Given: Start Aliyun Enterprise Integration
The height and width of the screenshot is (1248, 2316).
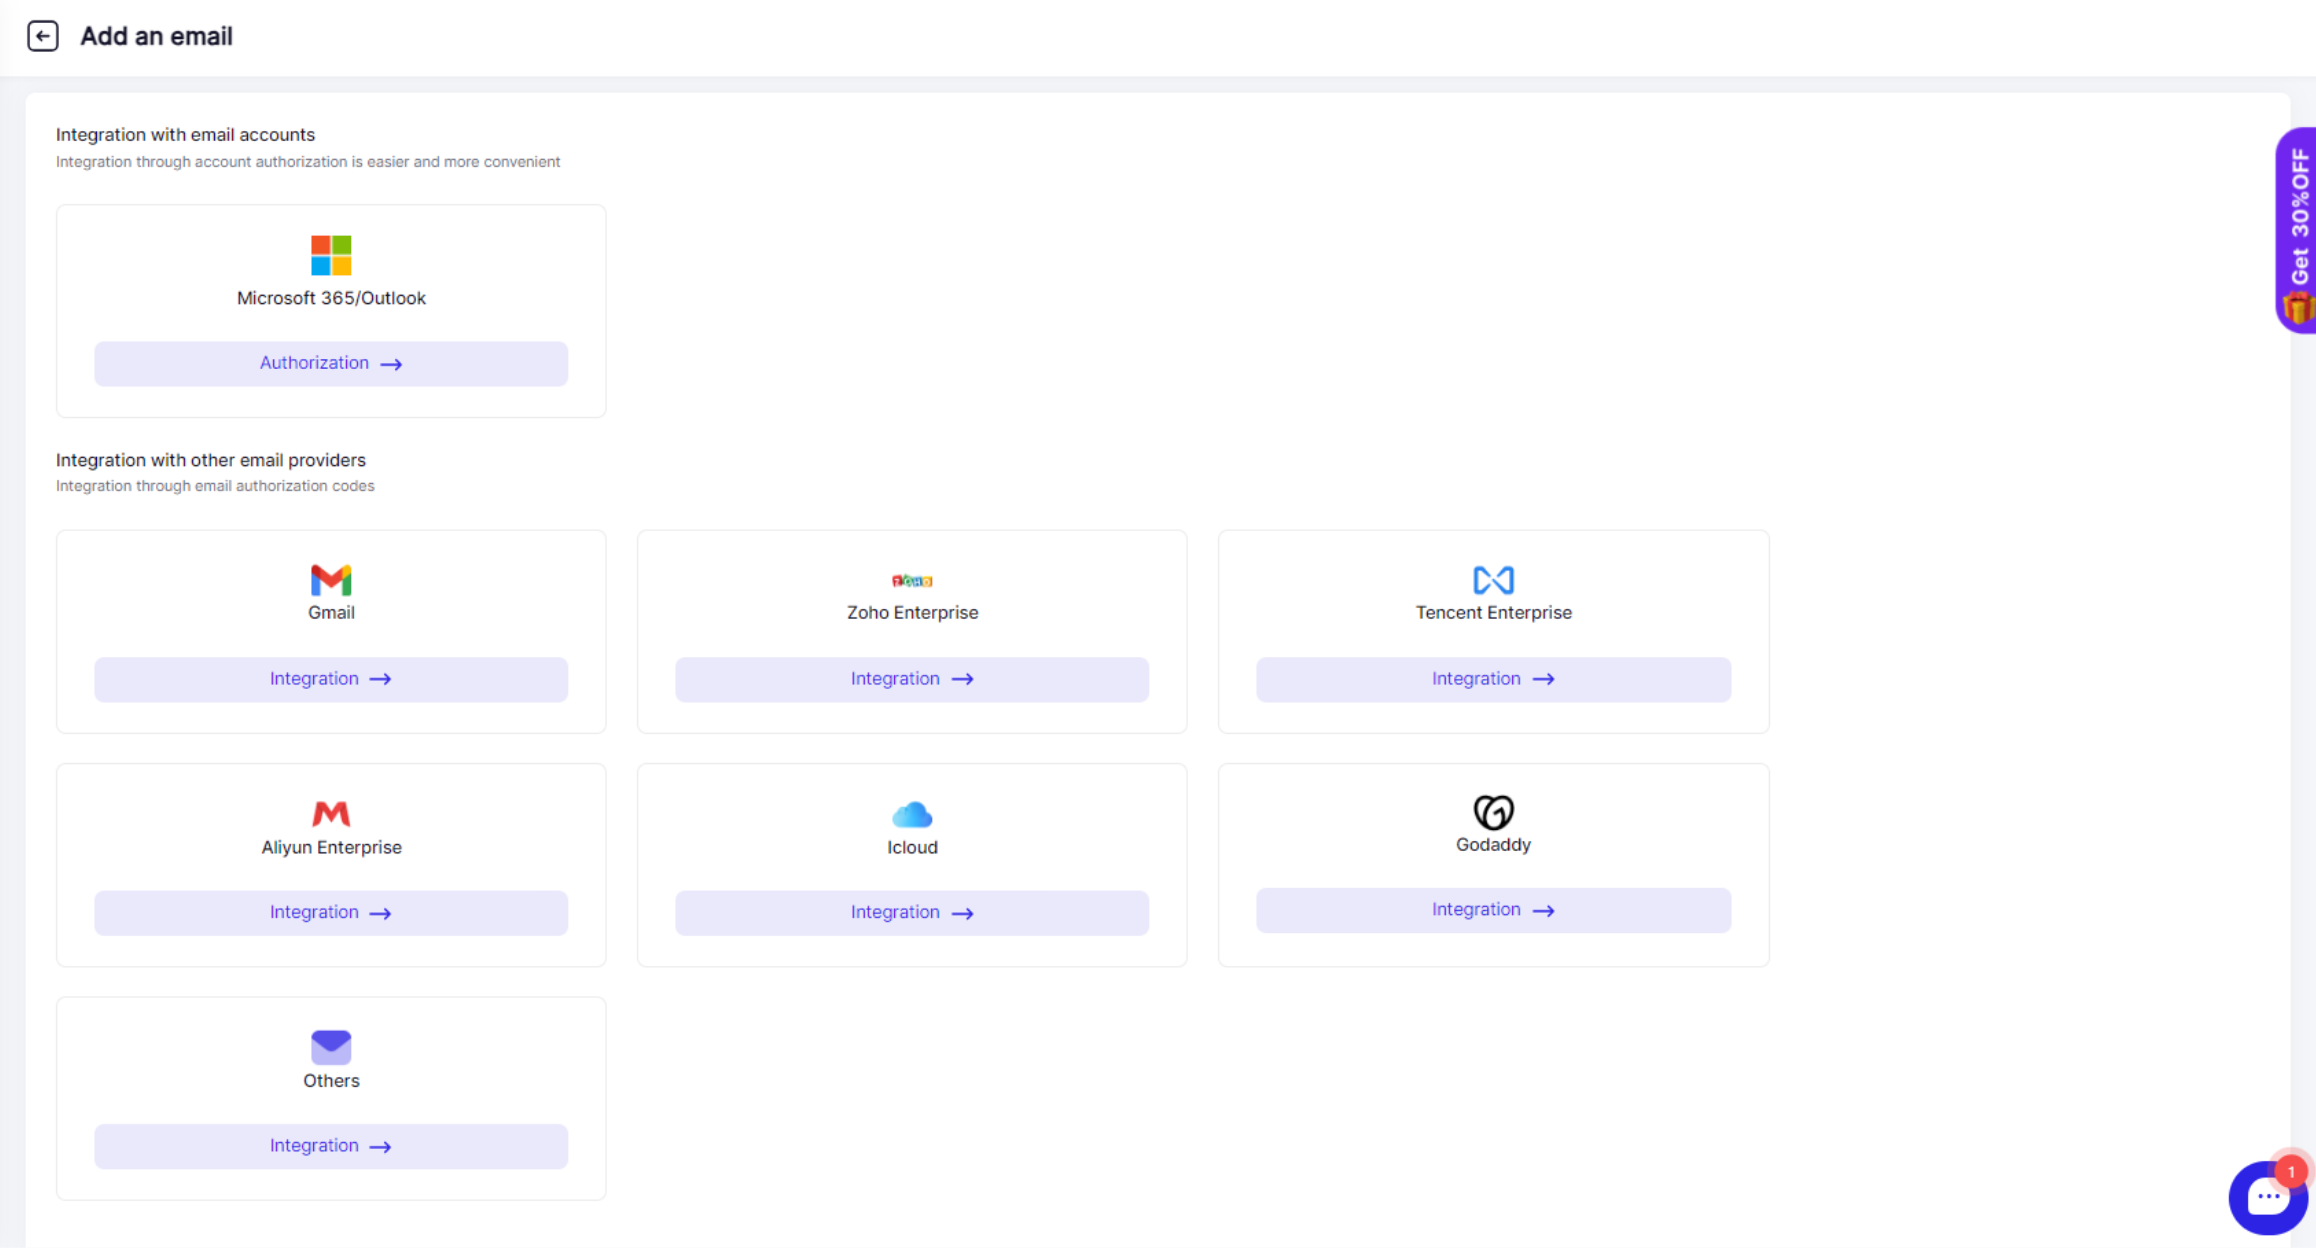Looking at the screenshot, I should tap(331, 913).
